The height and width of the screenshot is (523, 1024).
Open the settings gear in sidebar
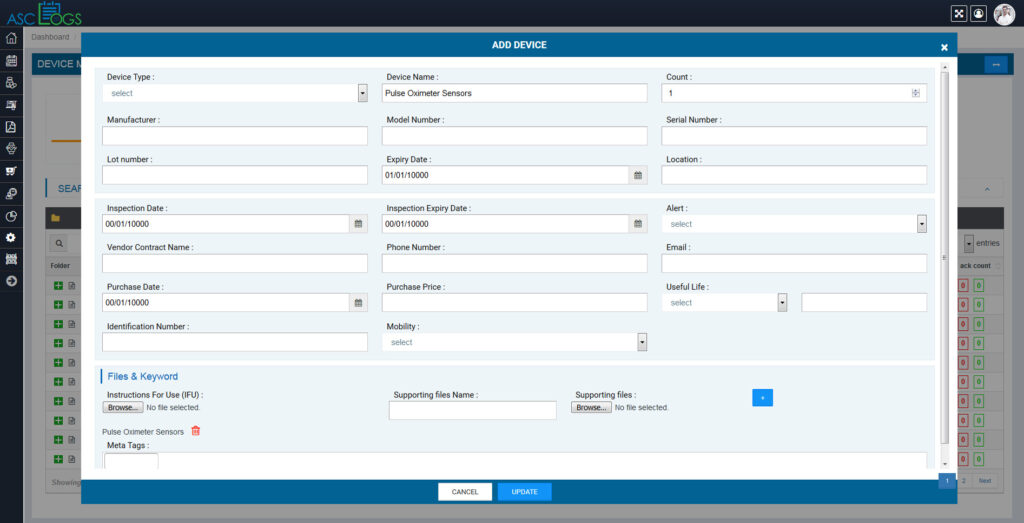(11, 237)
